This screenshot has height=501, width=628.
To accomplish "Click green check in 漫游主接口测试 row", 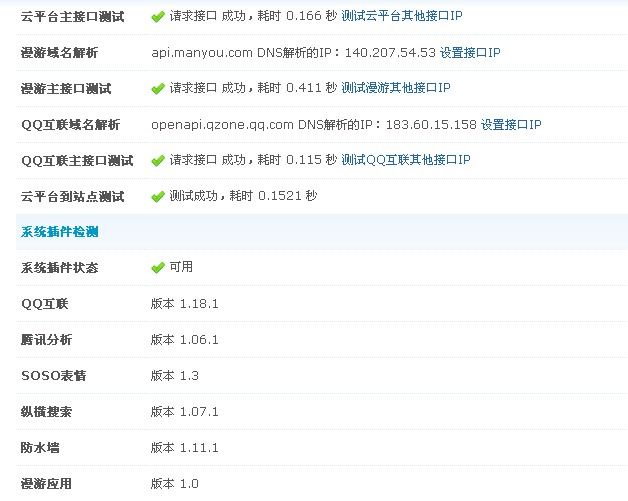I will click(x=158, y=88).
